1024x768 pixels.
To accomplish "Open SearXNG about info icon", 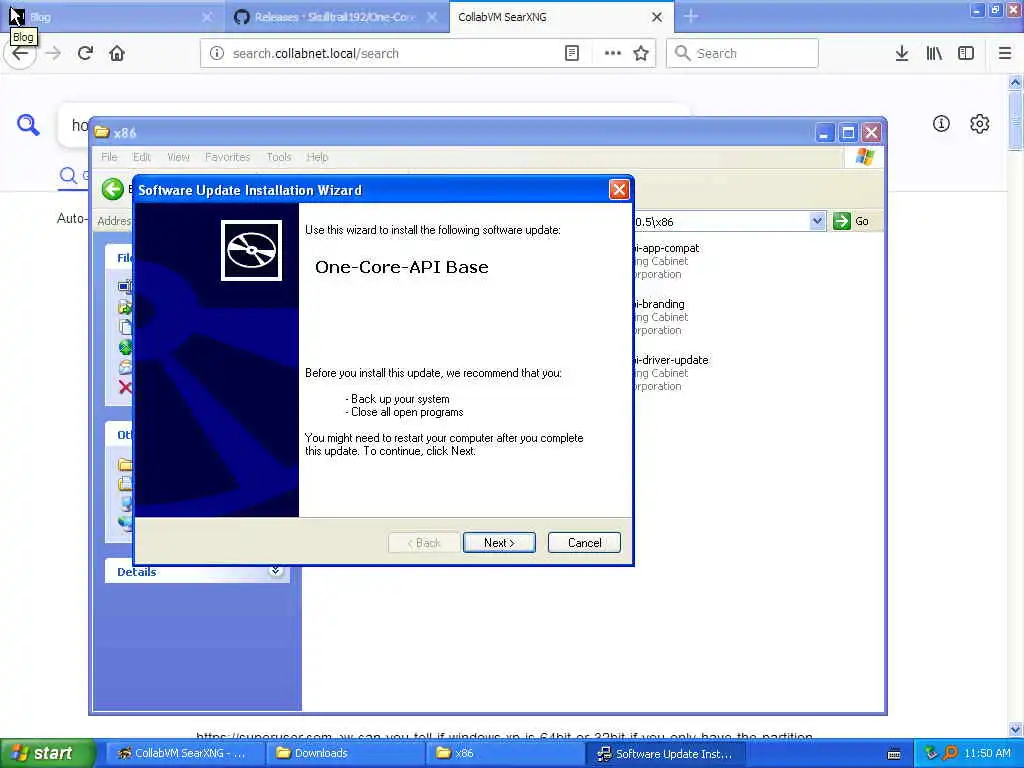I will coord(941,123).
